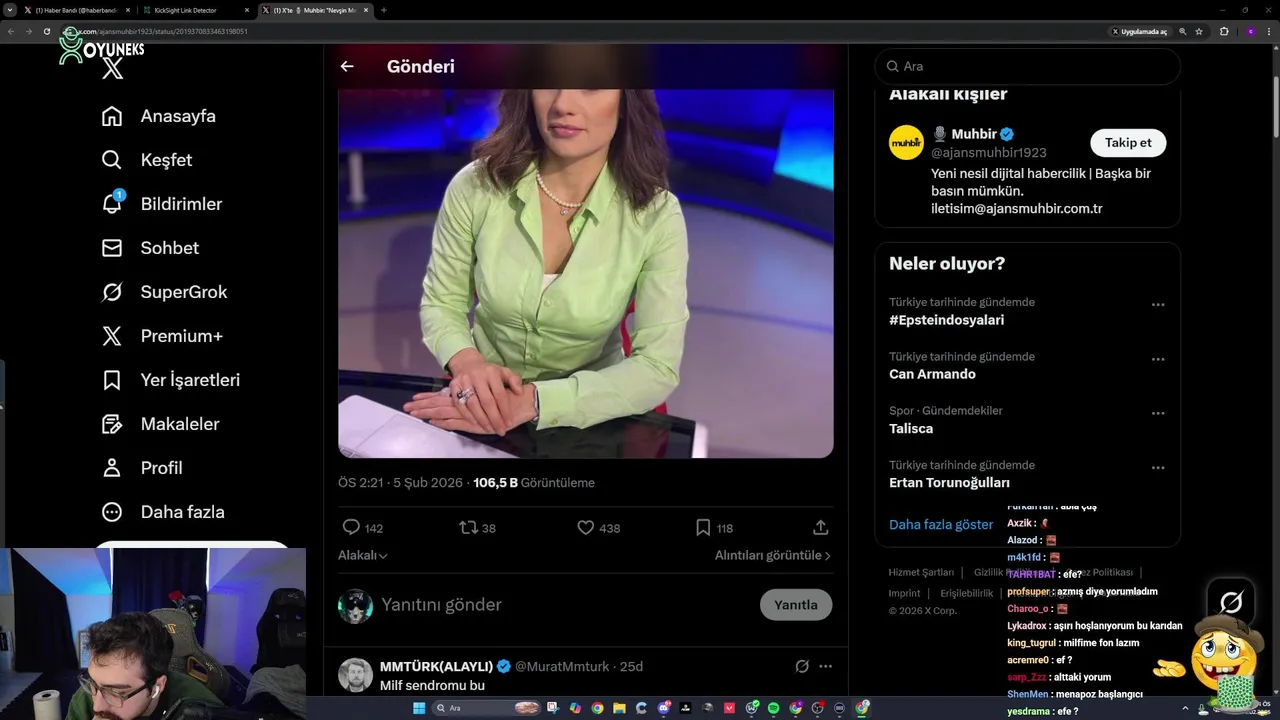
Task: Open Muhbir profile name link
Action: coord(973,134)
